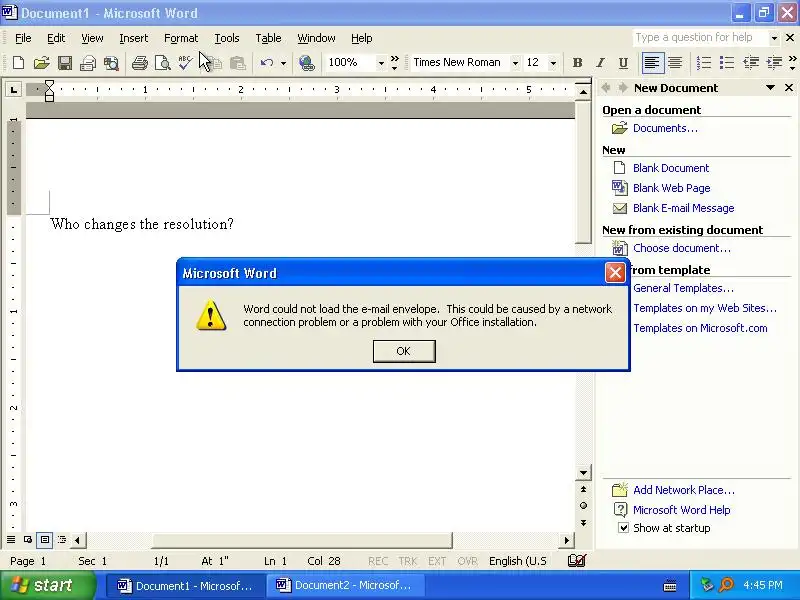Click the Increase Indent icon
The width and height of the screenshot is (800, 600).
click(x=774, y=63)
